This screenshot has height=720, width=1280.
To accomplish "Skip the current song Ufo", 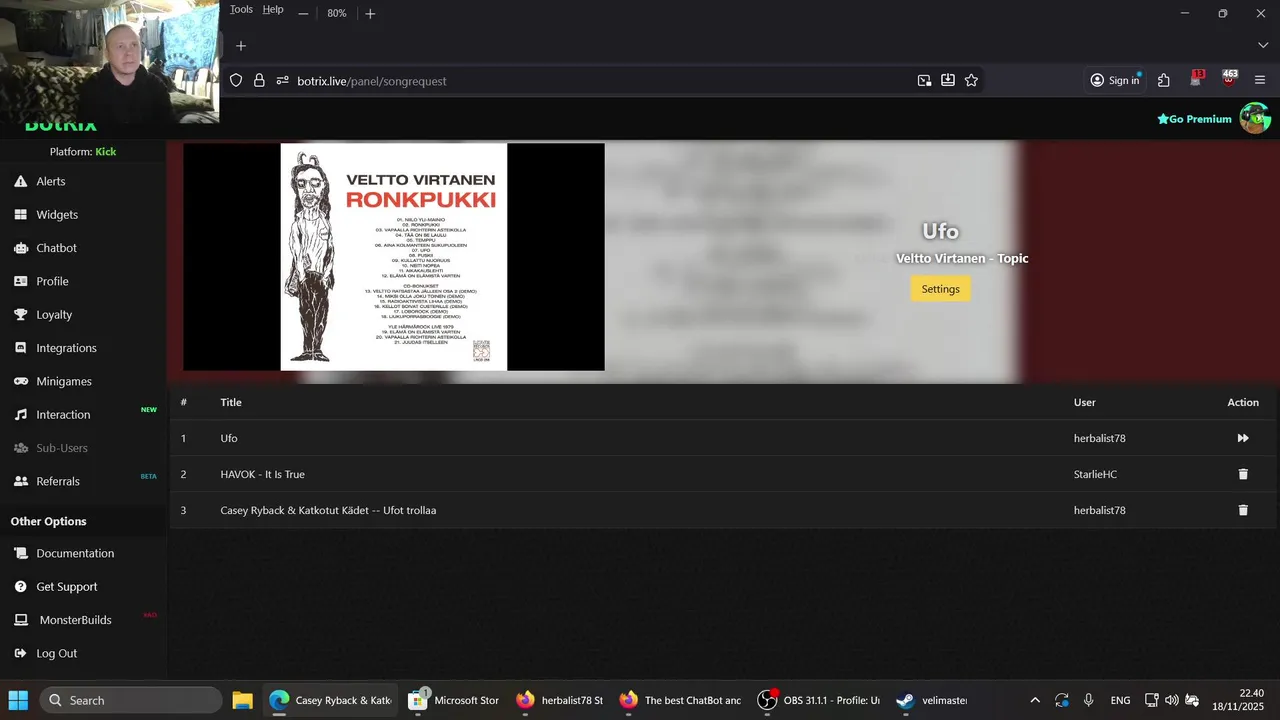I will 1243,438.
